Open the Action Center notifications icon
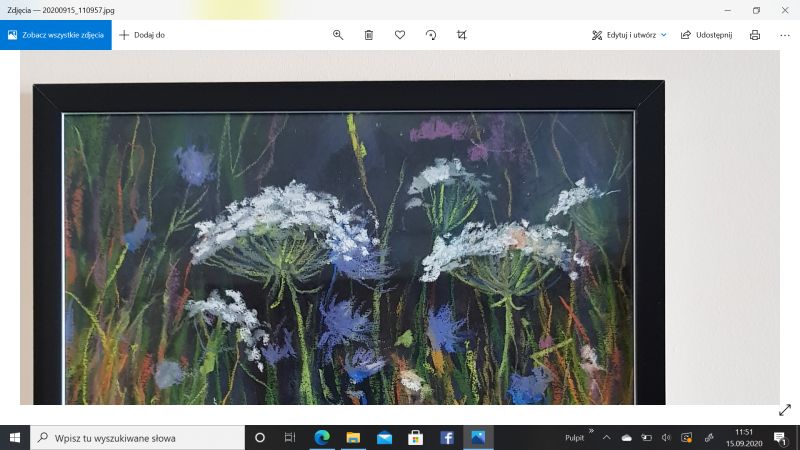This screenshot has height=450, width=800. (780, 438)
